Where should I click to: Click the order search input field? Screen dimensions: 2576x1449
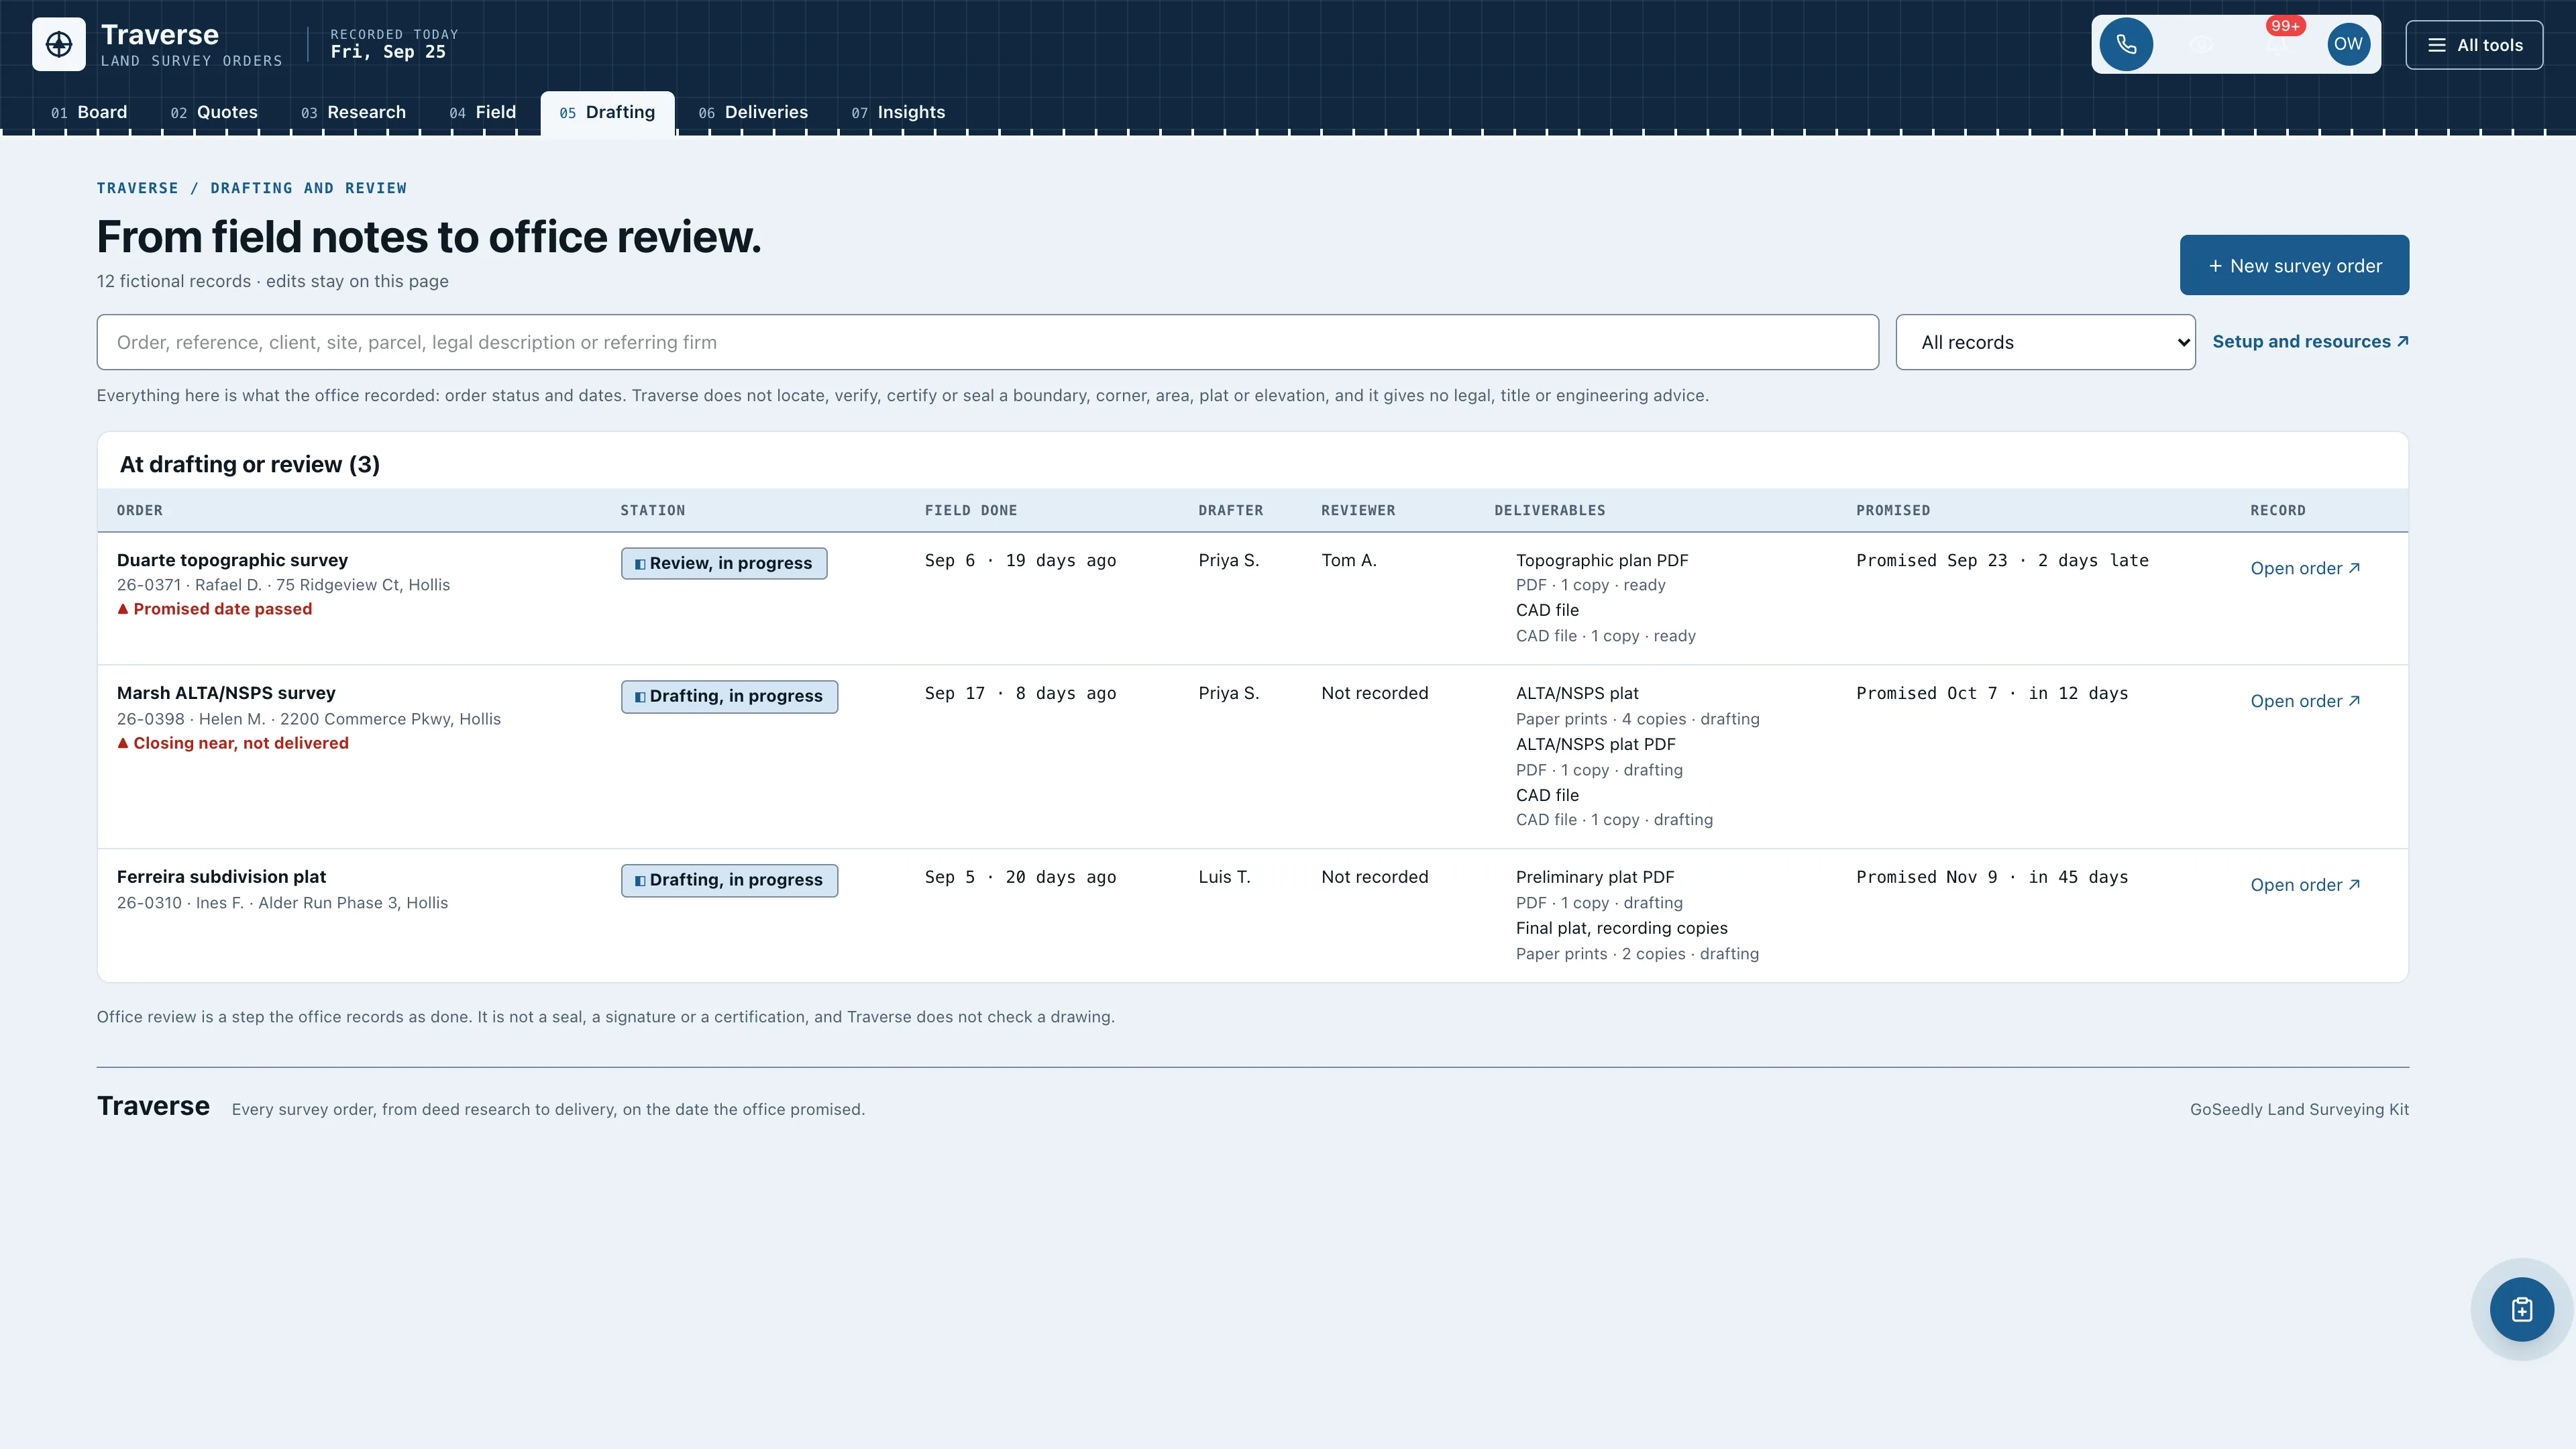pos(987,342)
